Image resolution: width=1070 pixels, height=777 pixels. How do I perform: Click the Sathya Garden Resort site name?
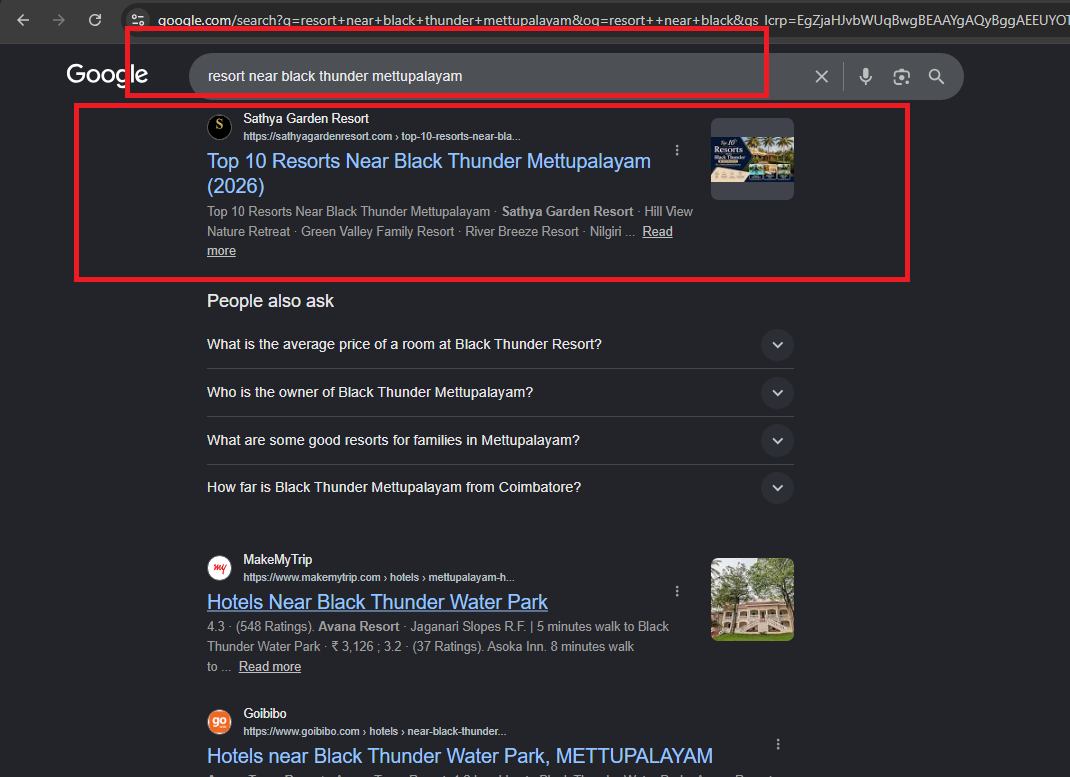point(306,119)
